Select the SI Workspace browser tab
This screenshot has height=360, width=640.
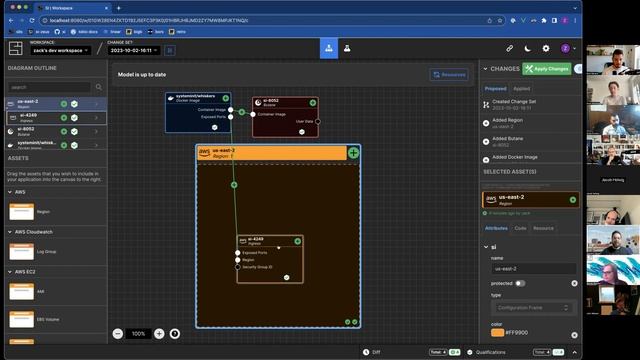pos(73,8)
